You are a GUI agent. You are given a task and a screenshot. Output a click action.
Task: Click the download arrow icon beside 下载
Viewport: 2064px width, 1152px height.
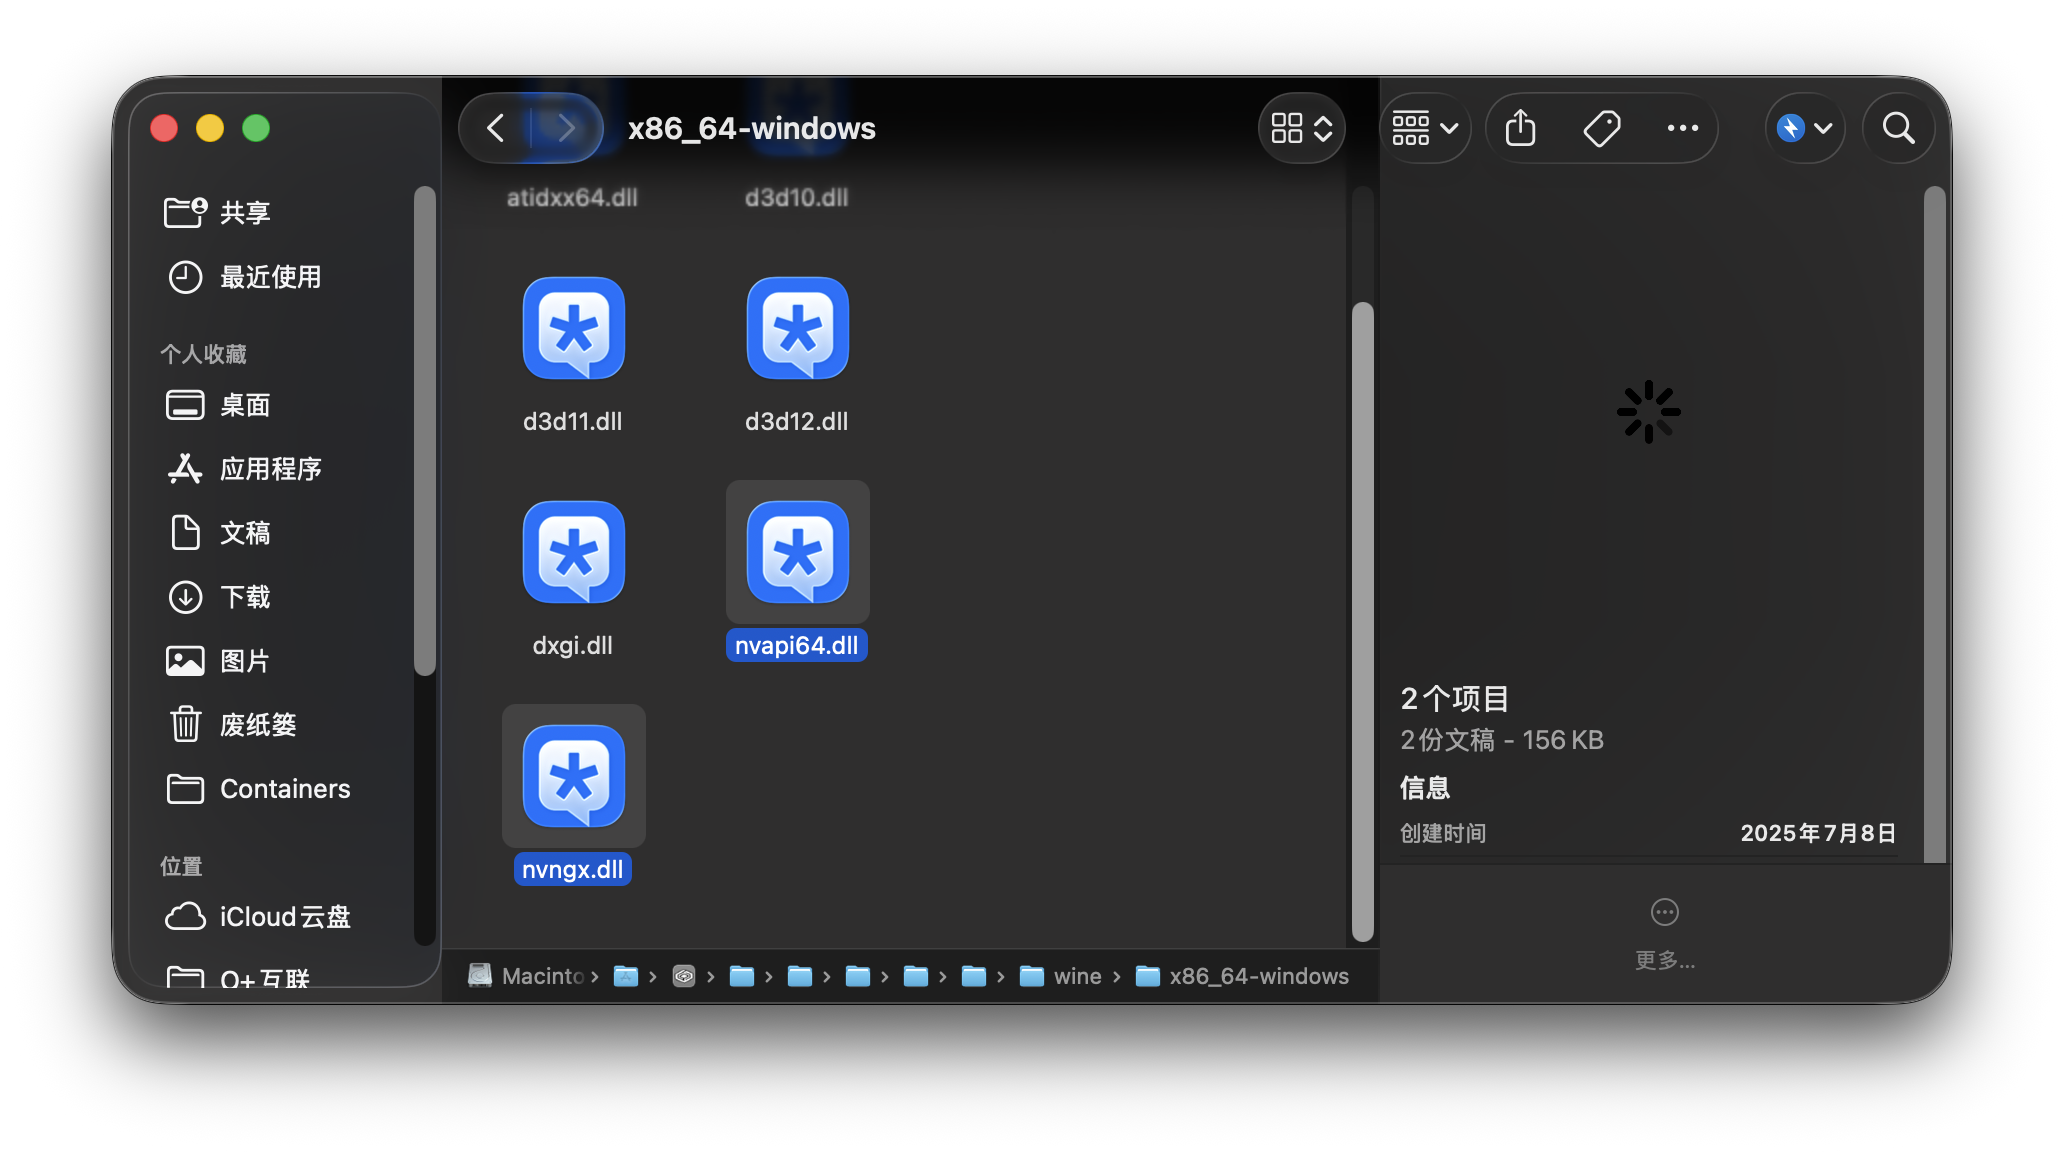[x=185, y=596]
